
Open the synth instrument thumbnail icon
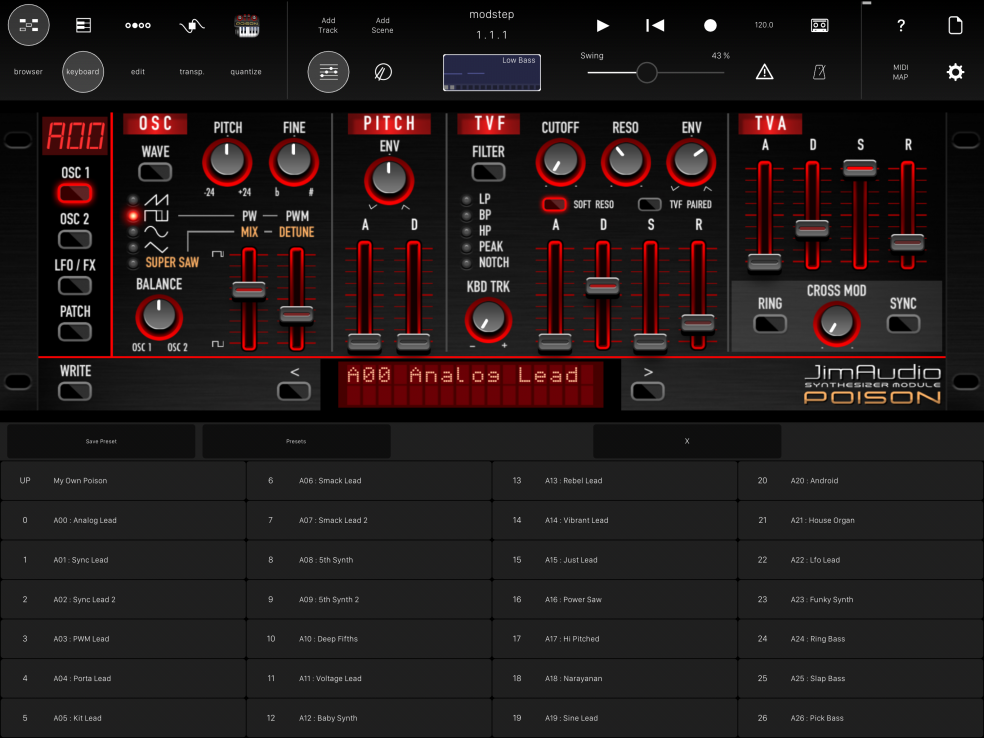coord(246,26)
